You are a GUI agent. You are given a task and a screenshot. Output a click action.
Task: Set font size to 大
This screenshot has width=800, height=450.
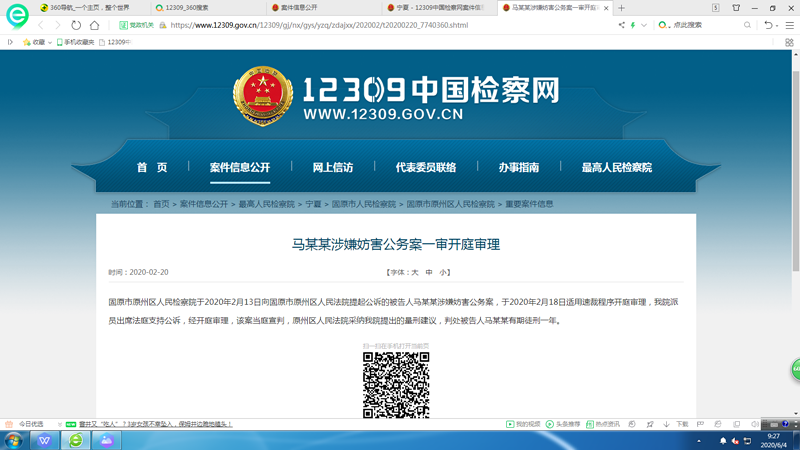click(415, 272)
